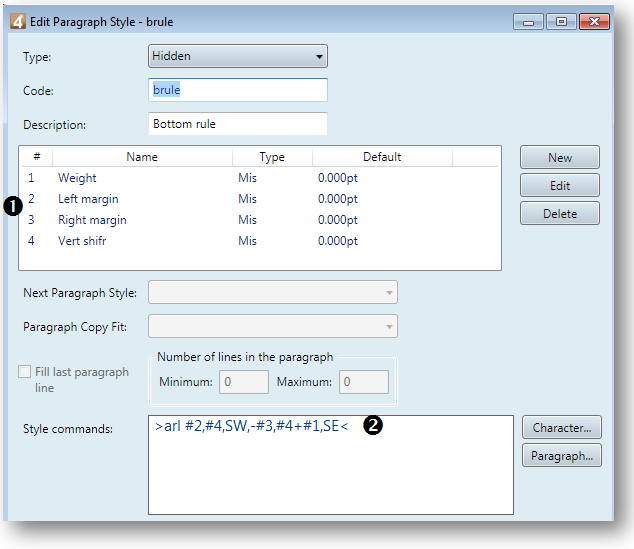Click the Default column header
The width and height of the screenshot is (634, 549).
click(x=382, y=157)
